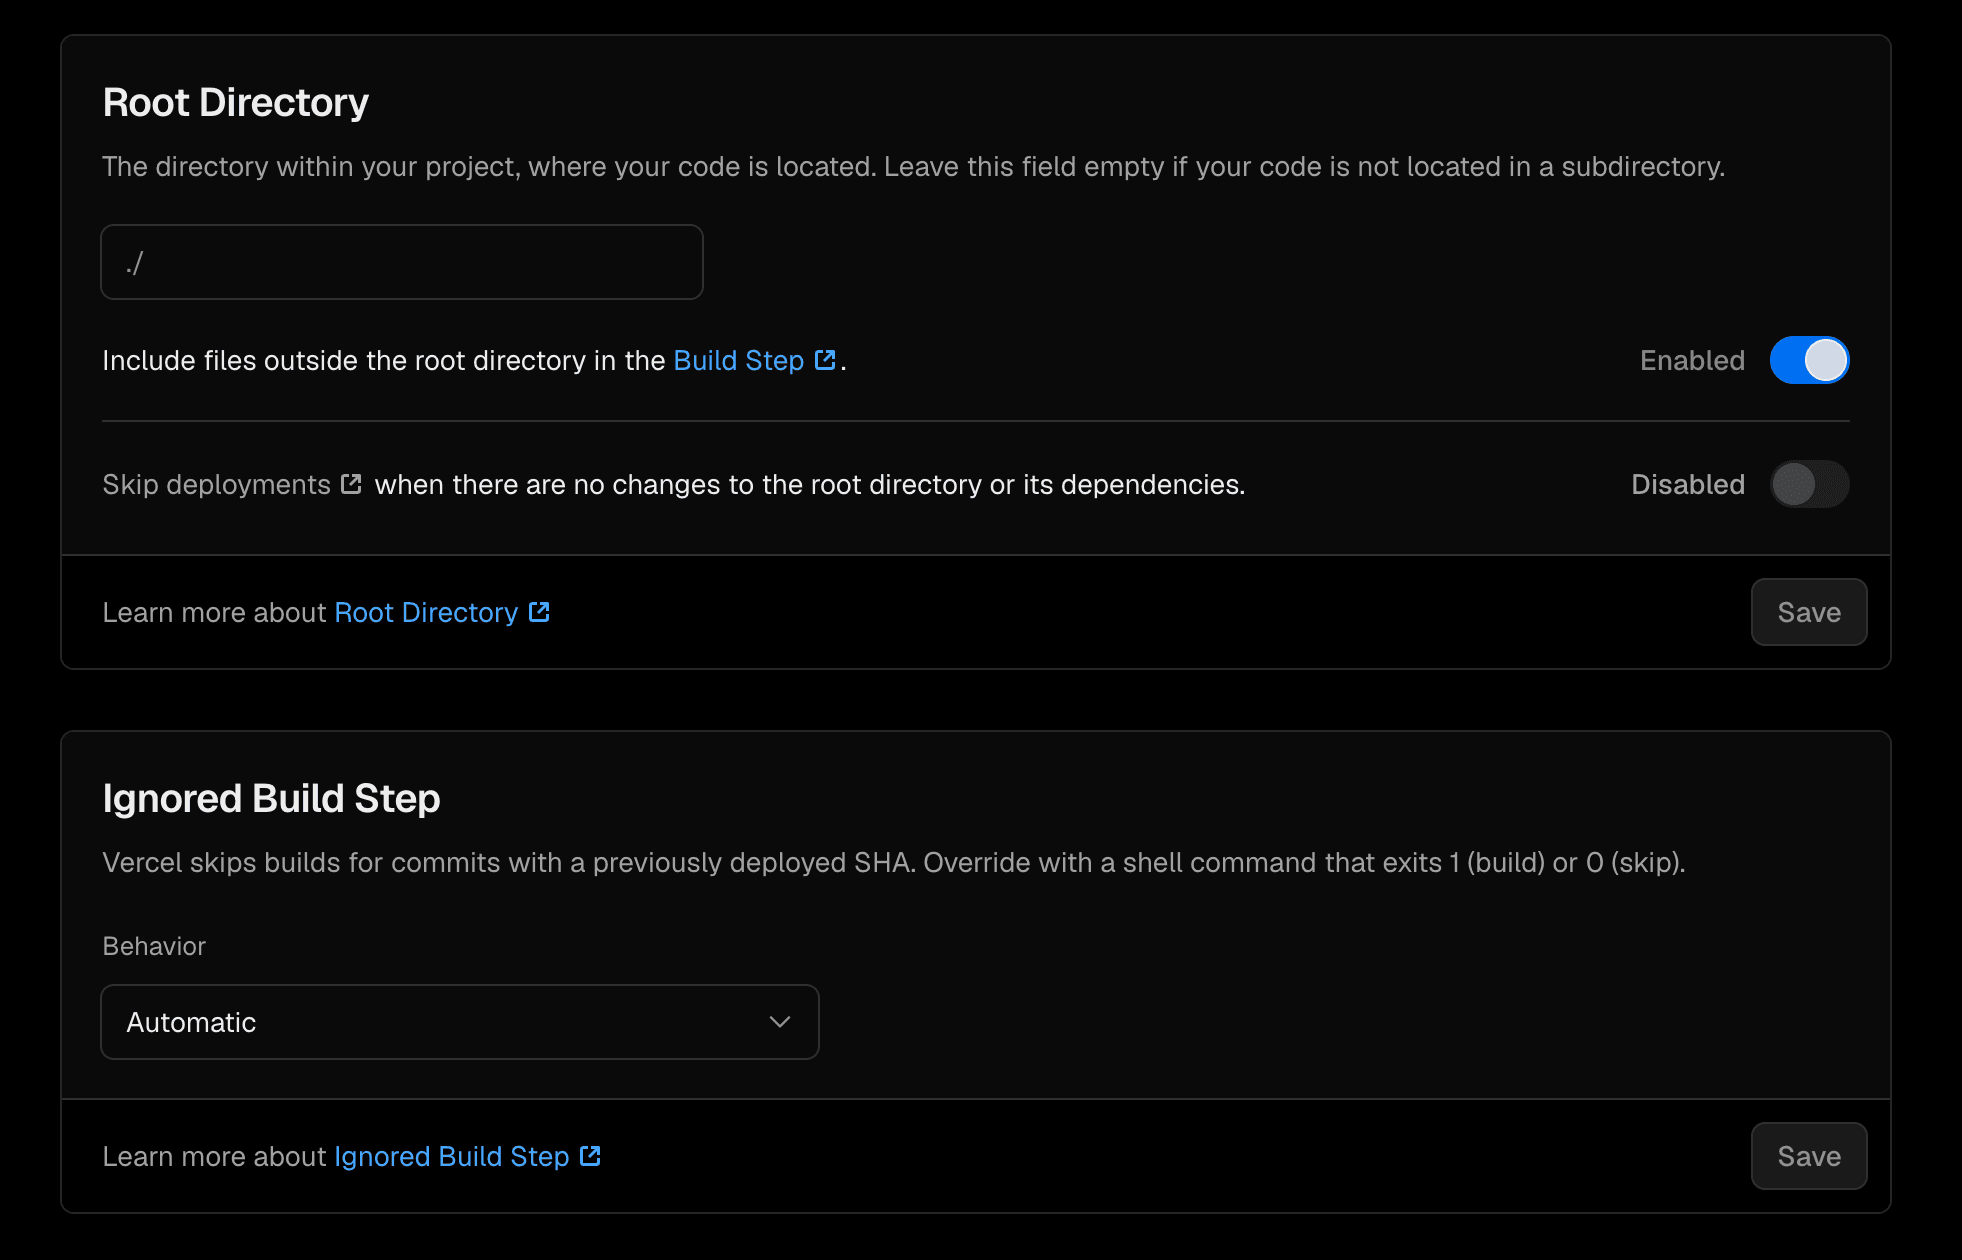Open the Behavior dropdown showing Automatic
Image resolution: width=1962 pixels, height=1260 pixels.
pos(460,1022)
